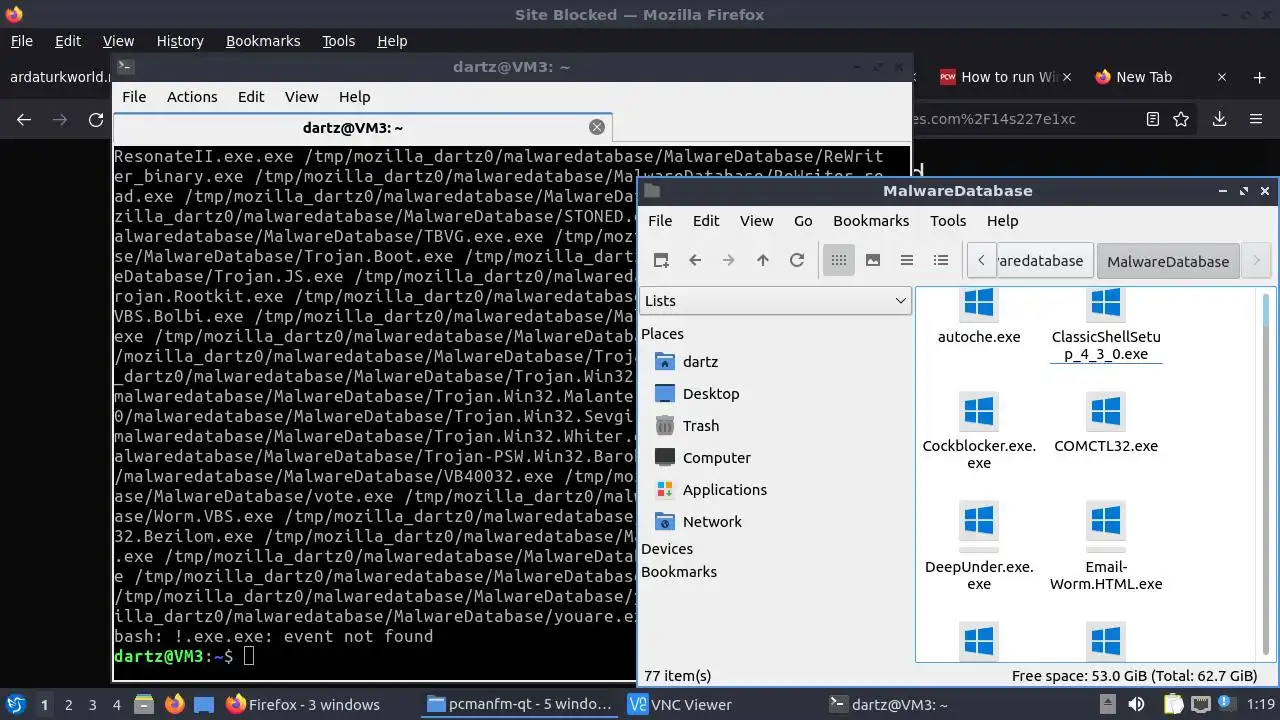Select the dartz@VM3 terminal tab
The image size is (1280, 720).
pyautogui.click(x=363, y=128)
